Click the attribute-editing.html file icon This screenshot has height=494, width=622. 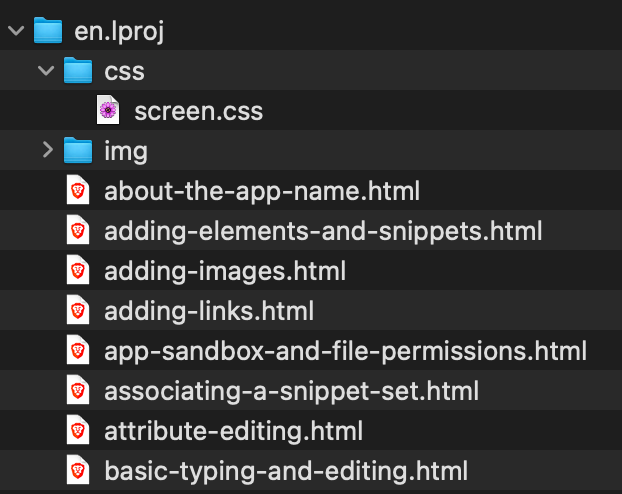click(x=78, y=431)
